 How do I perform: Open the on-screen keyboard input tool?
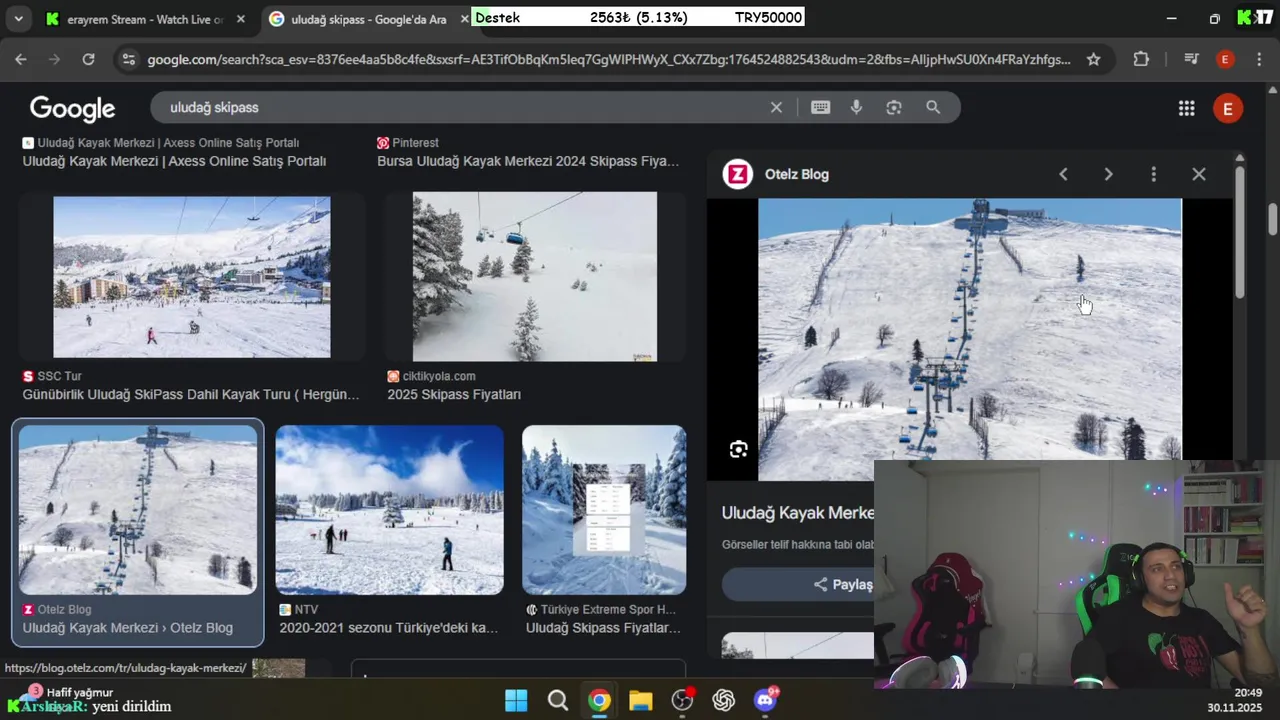(x=821, y=107)
